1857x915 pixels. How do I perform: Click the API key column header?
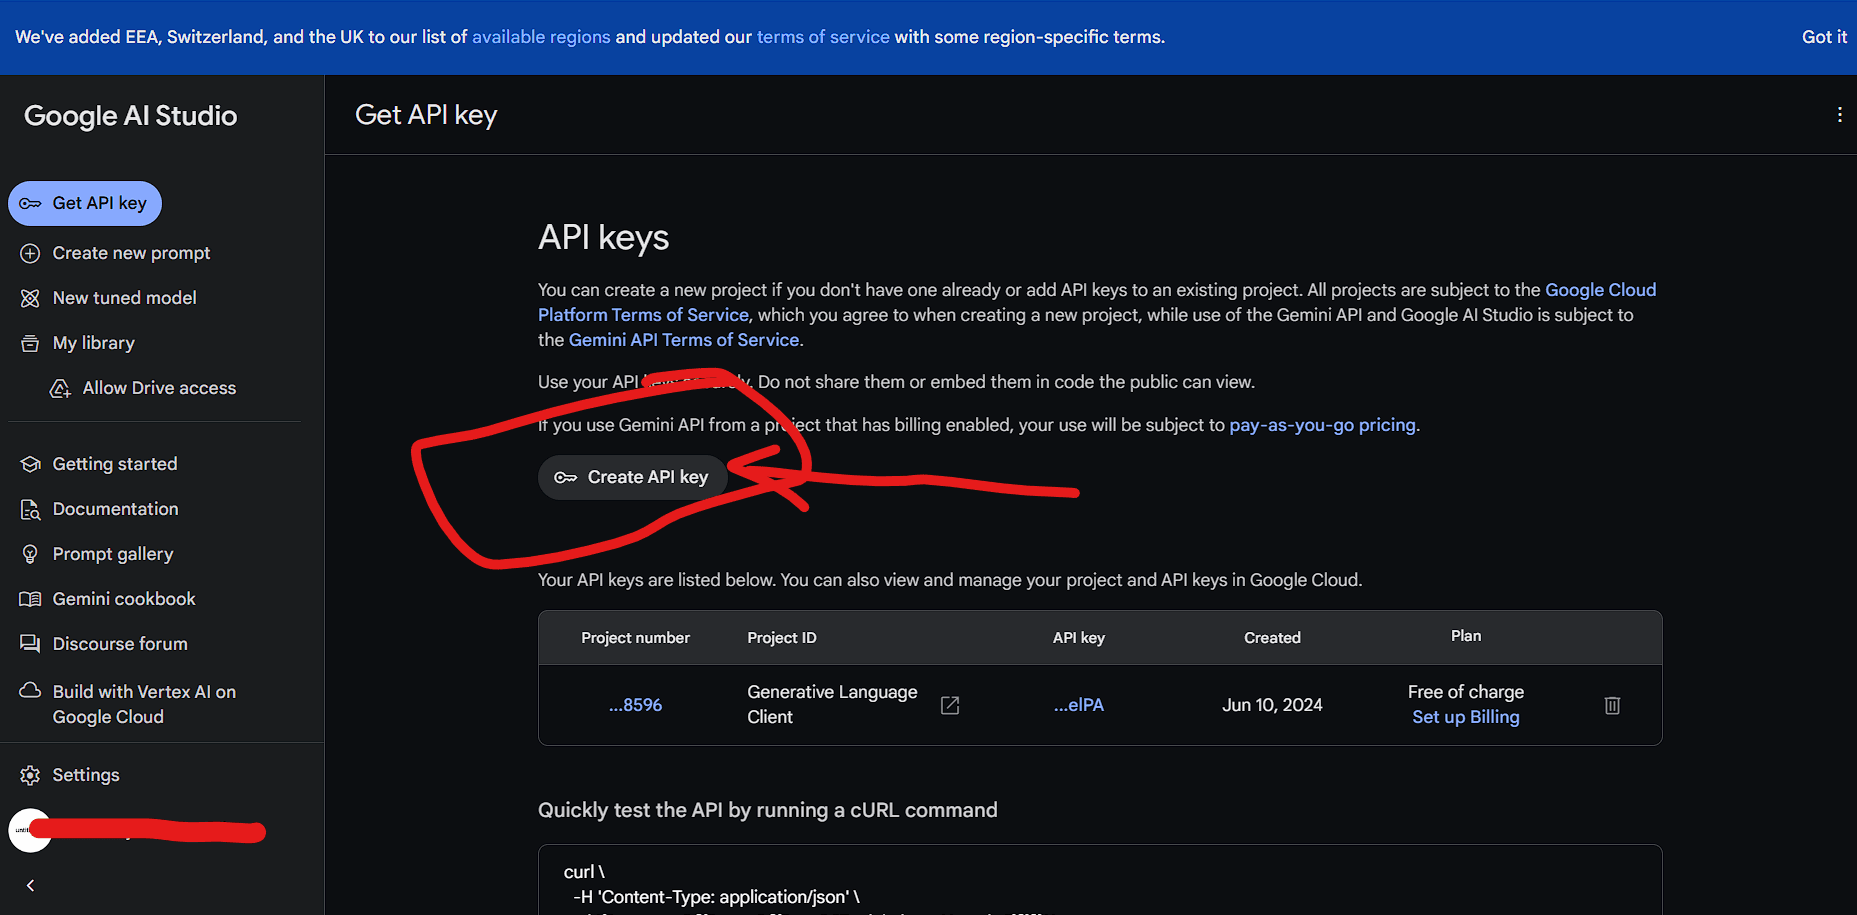(x=1079, y=638)
